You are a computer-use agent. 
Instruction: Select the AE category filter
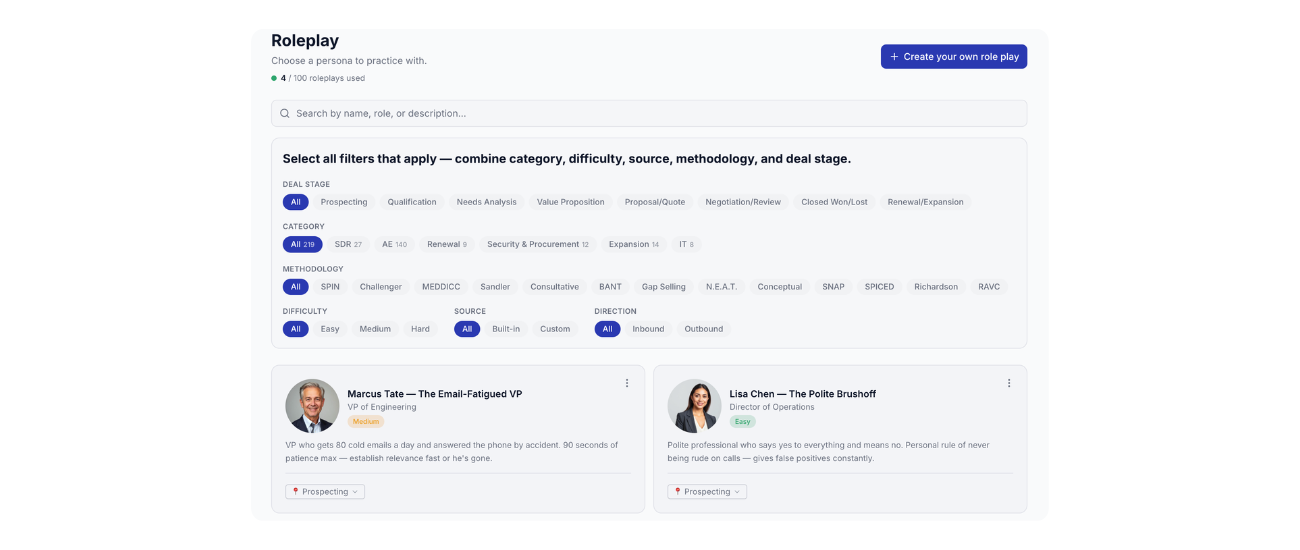click(395, 244)
